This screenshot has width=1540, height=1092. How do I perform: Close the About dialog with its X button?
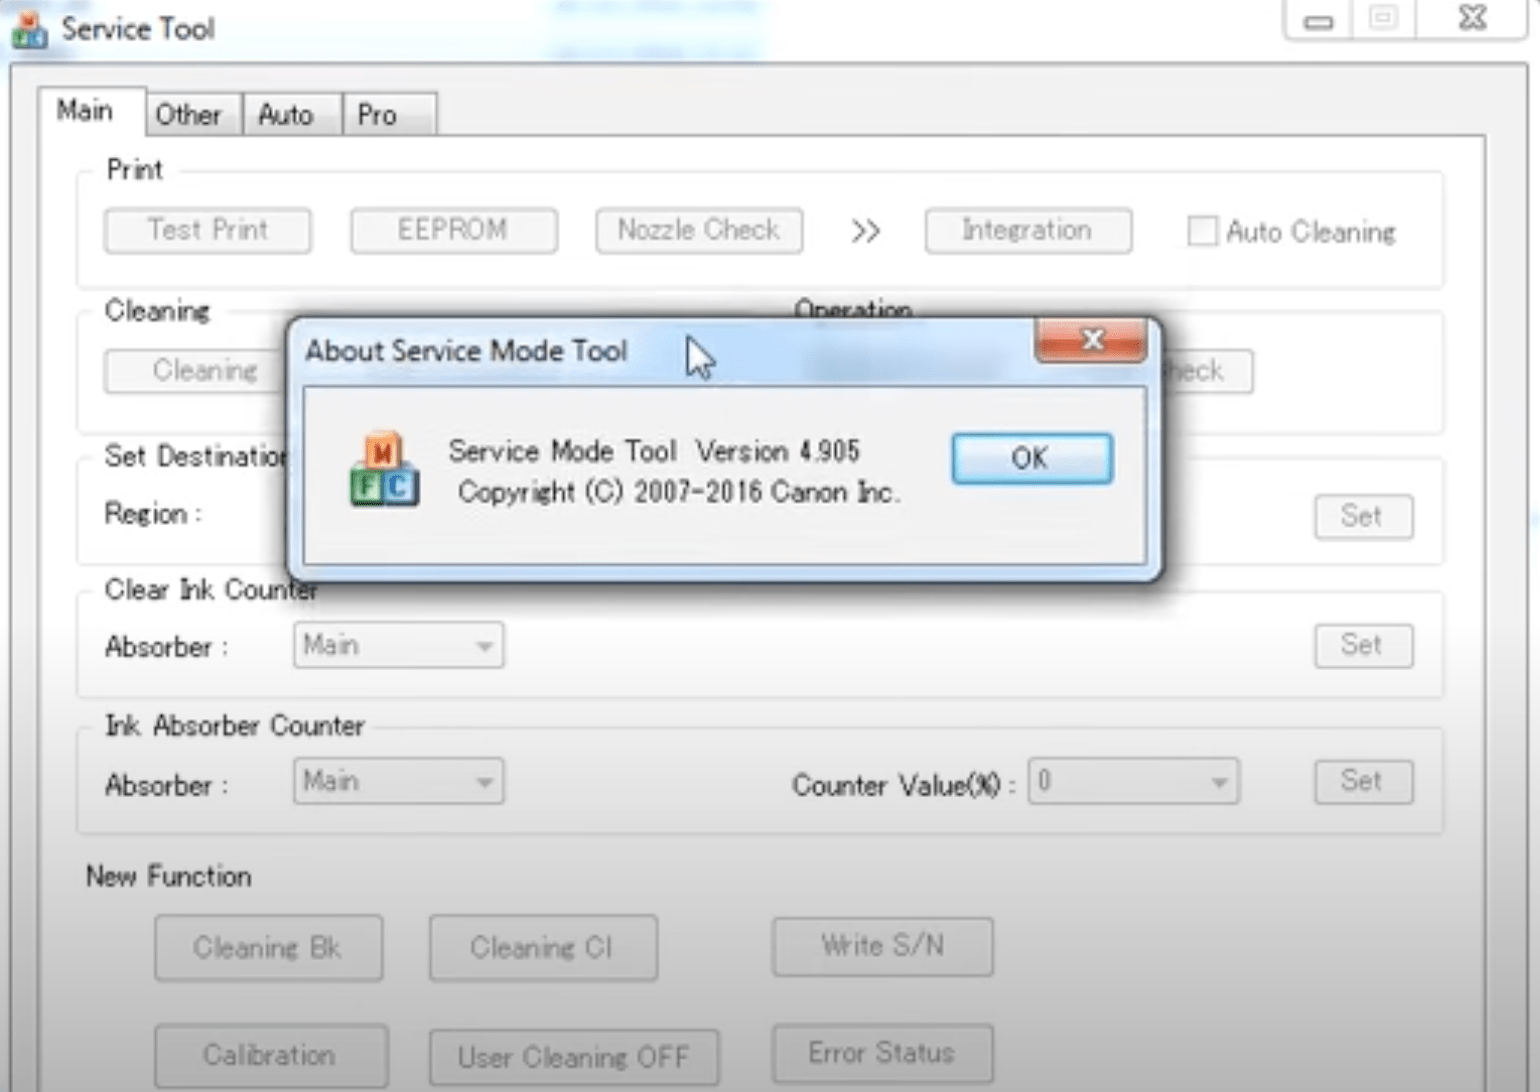pyautogui.click(x=1091, y=340)
